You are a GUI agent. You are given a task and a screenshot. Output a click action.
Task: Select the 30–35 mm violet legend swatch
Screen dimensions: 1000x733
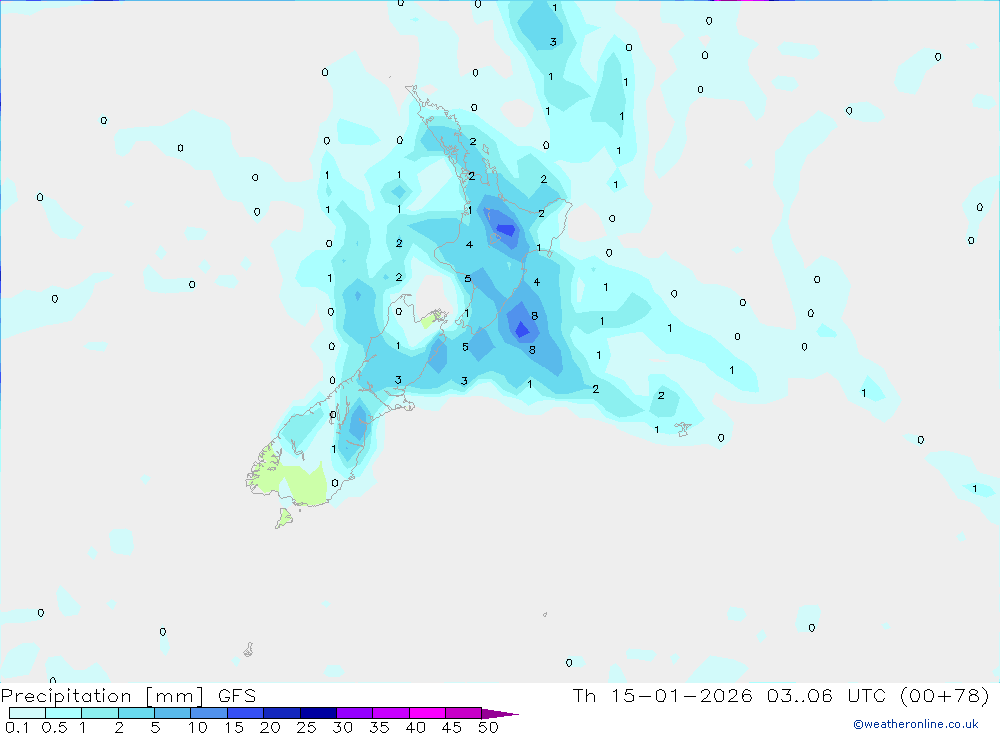[355, 713]
